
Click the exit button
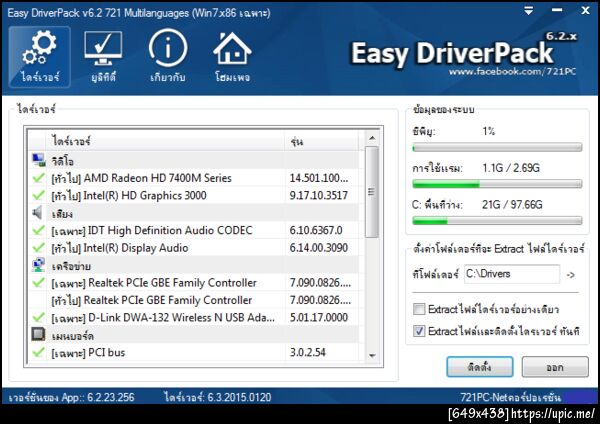tap(555, 367)
